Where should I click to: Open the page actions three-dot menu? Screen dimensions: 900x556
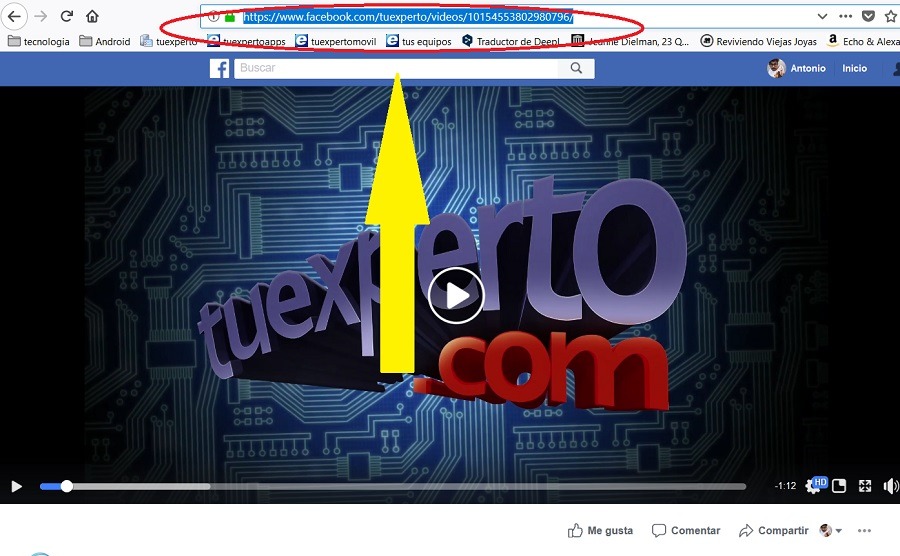click(x=845, y=17)
